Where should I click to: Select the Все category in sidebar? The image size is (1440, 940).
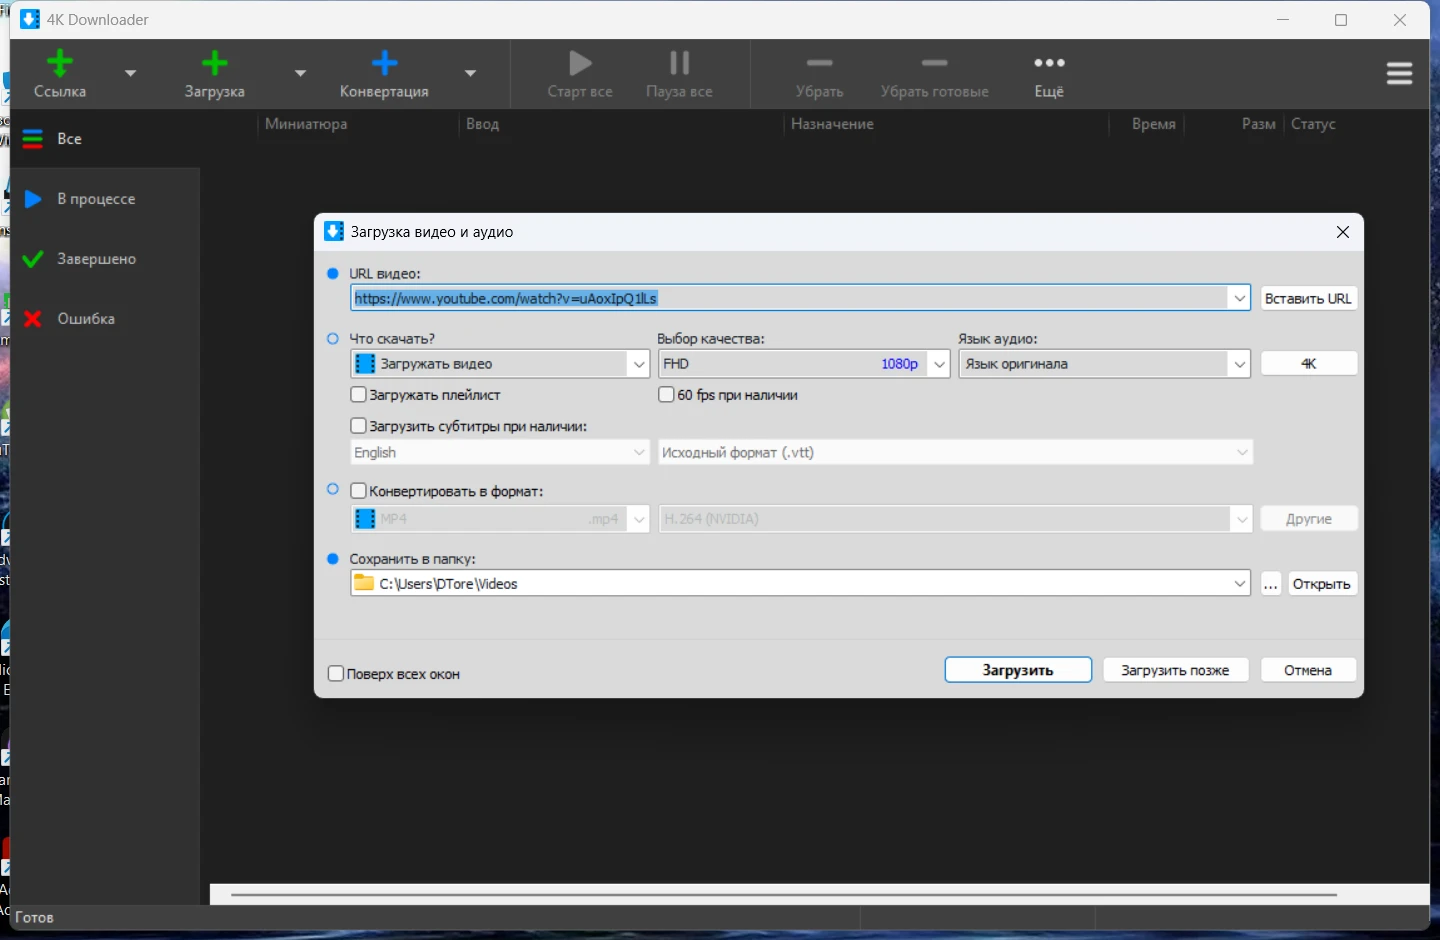point(68,139)
